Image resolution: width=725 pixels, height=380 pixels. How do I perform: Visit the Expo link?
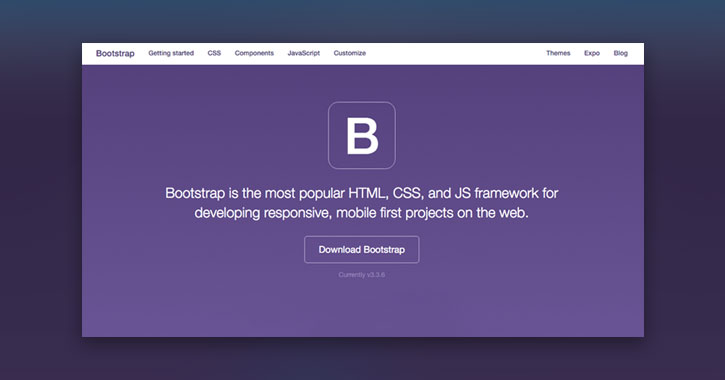592,53
